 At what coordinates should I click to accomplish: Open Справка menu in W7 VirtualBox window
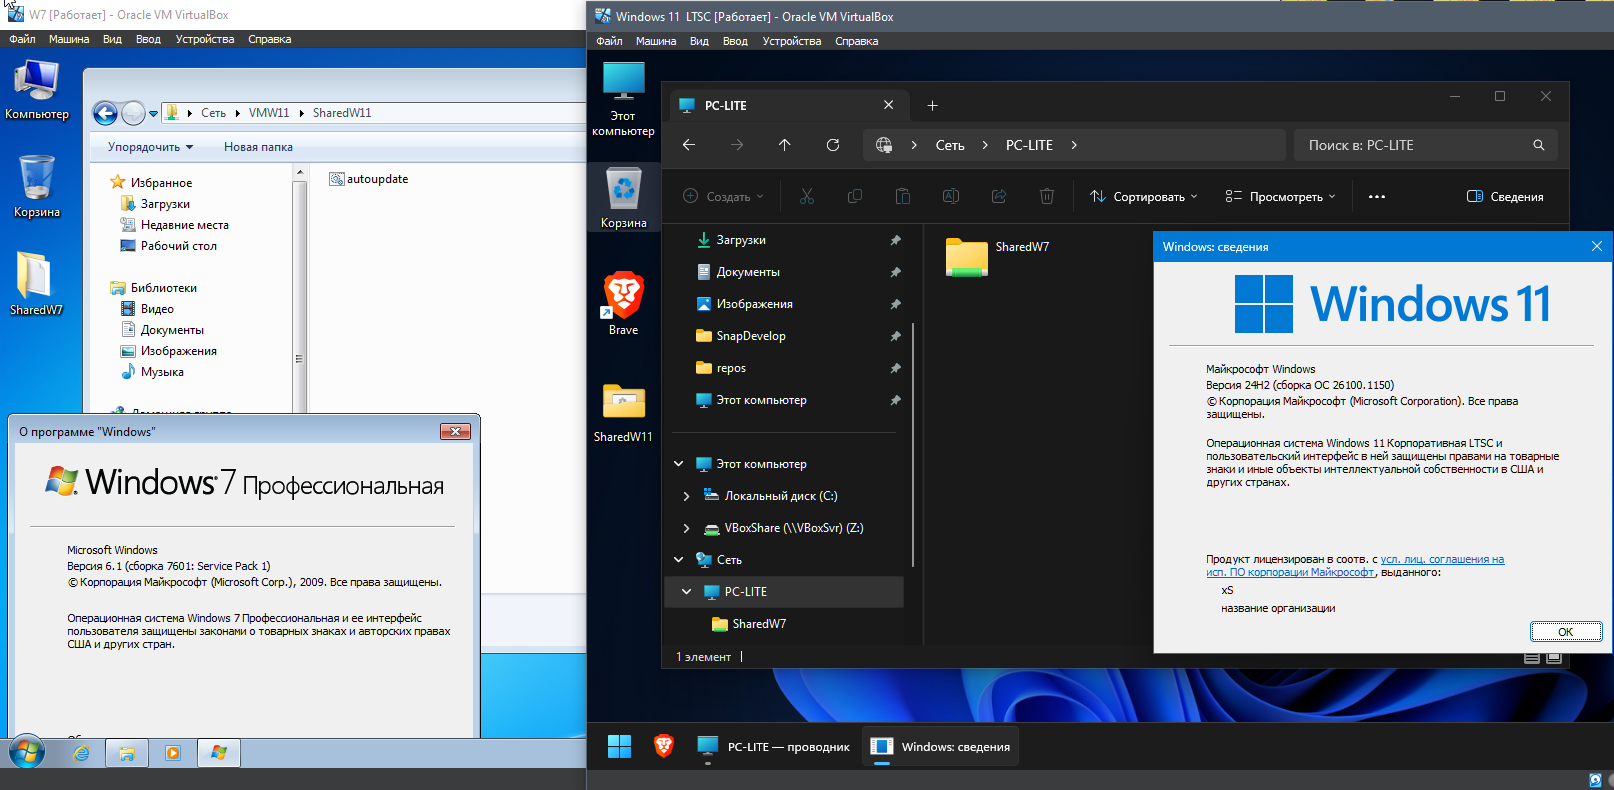click(x=270, y=39)
